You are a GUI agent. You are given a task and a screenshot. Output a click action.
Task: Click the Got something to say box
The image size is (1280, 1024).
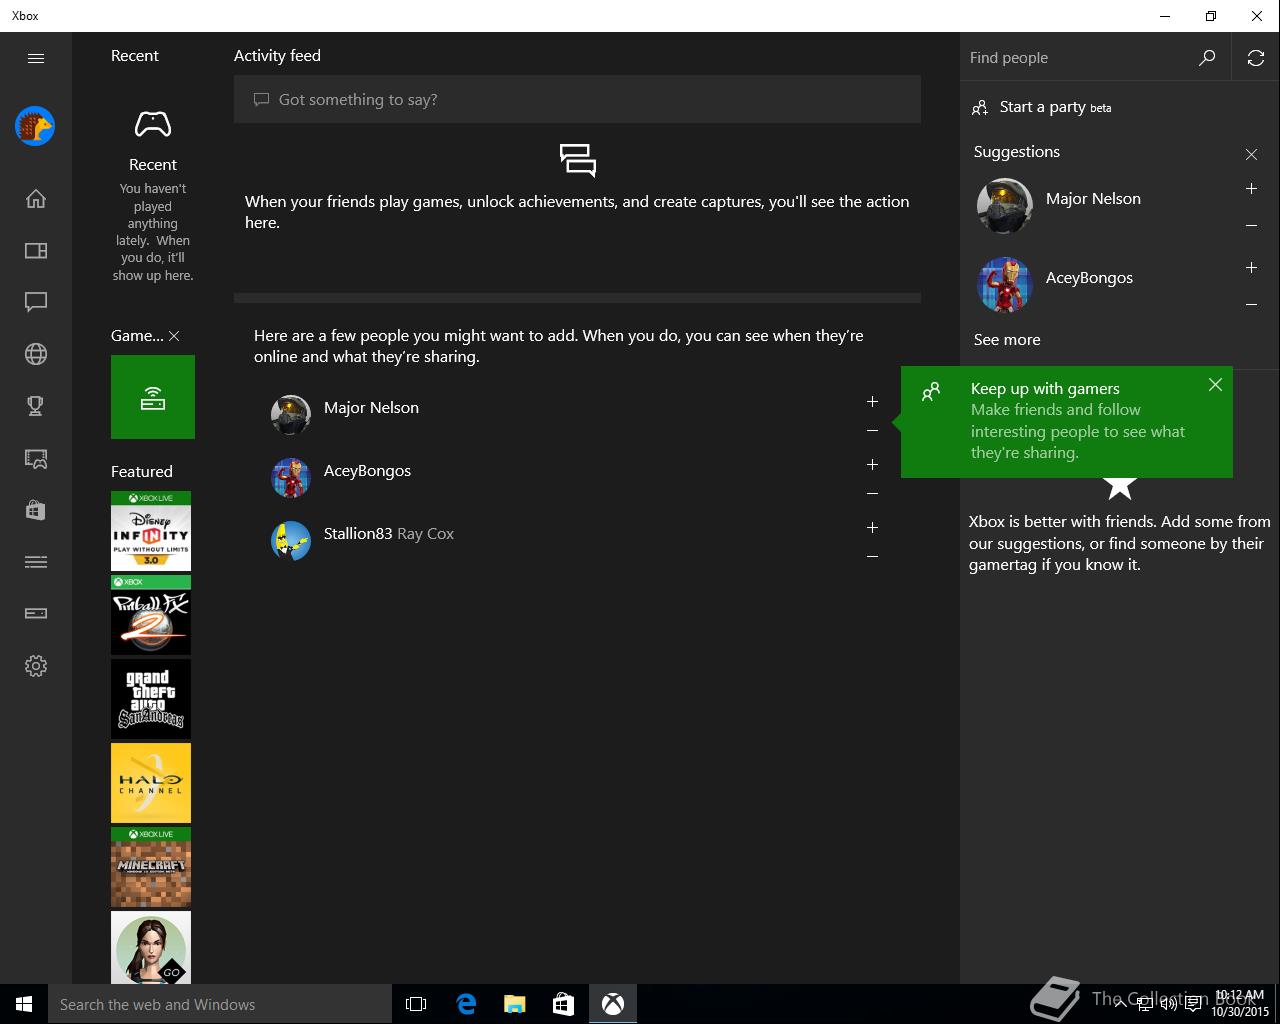(x=577, y=99)
